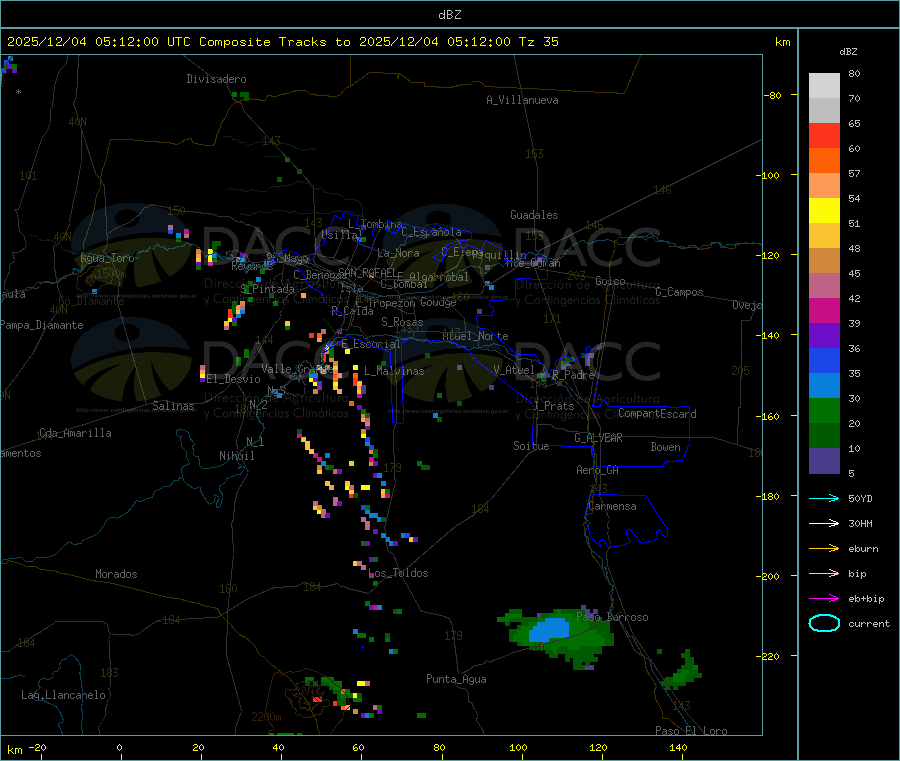Click the 'J_Prats' map label
900x761 pixels.
tap(553, 406)
